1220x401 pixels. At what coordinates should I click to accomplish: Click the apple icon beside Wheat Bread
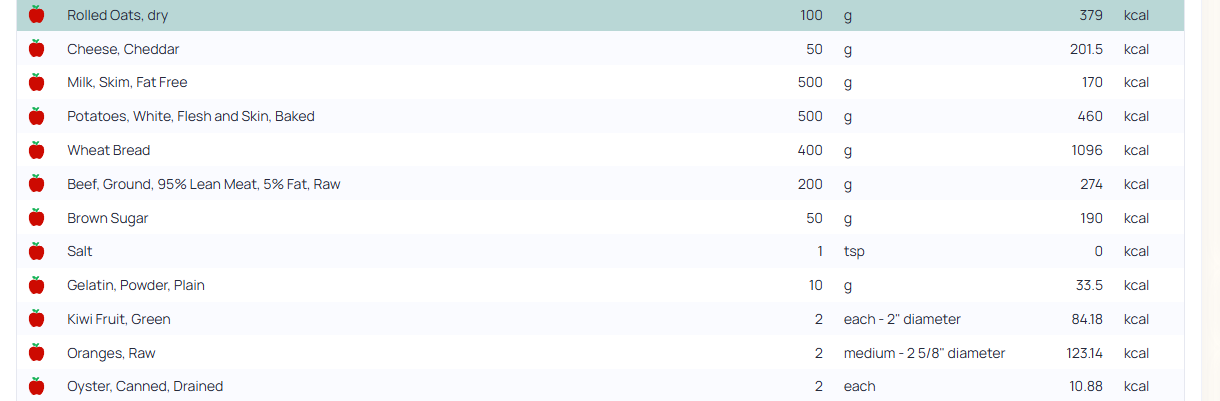[37, 150]
